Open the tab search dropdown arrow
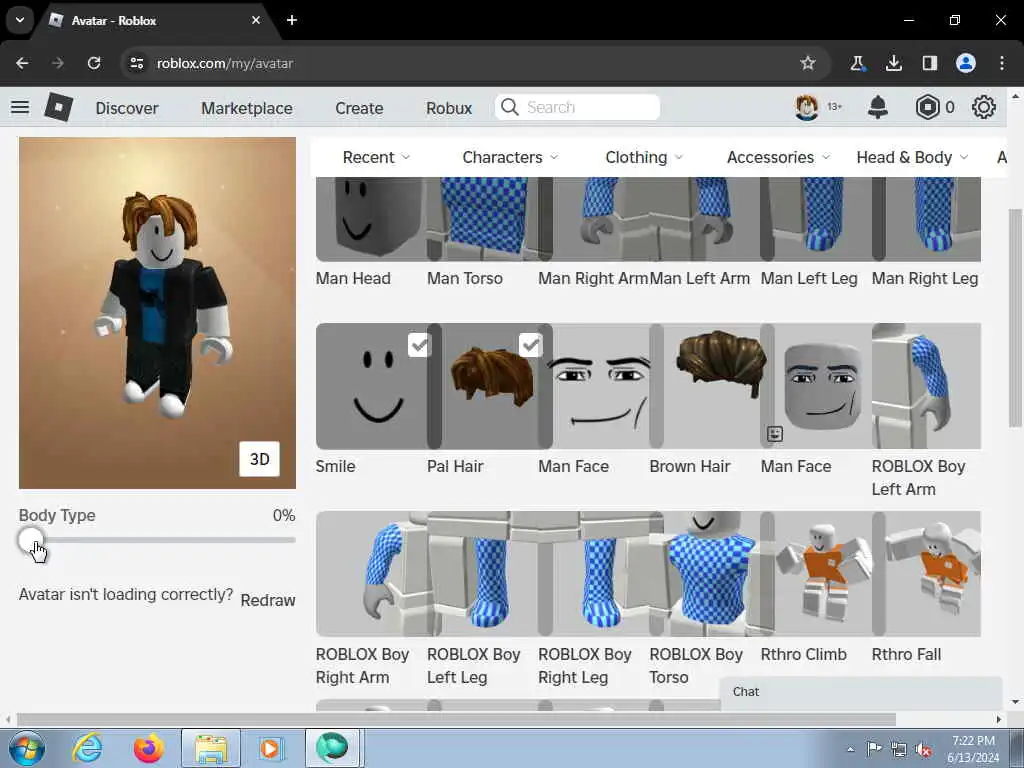This screenshot has width=1024, height=768. pyautogui.click(x=20, y=20)
